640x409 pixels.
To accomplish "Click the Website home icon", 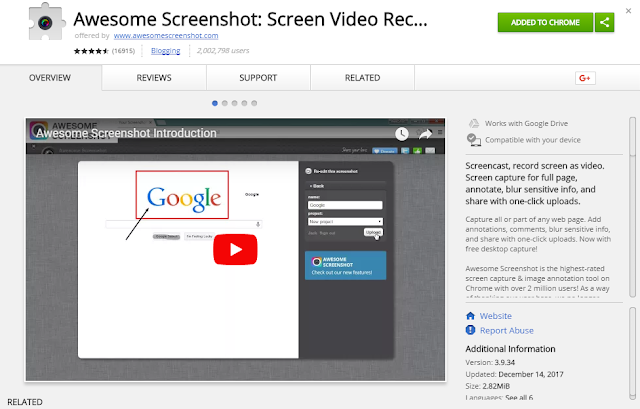I will coord(470,316).
